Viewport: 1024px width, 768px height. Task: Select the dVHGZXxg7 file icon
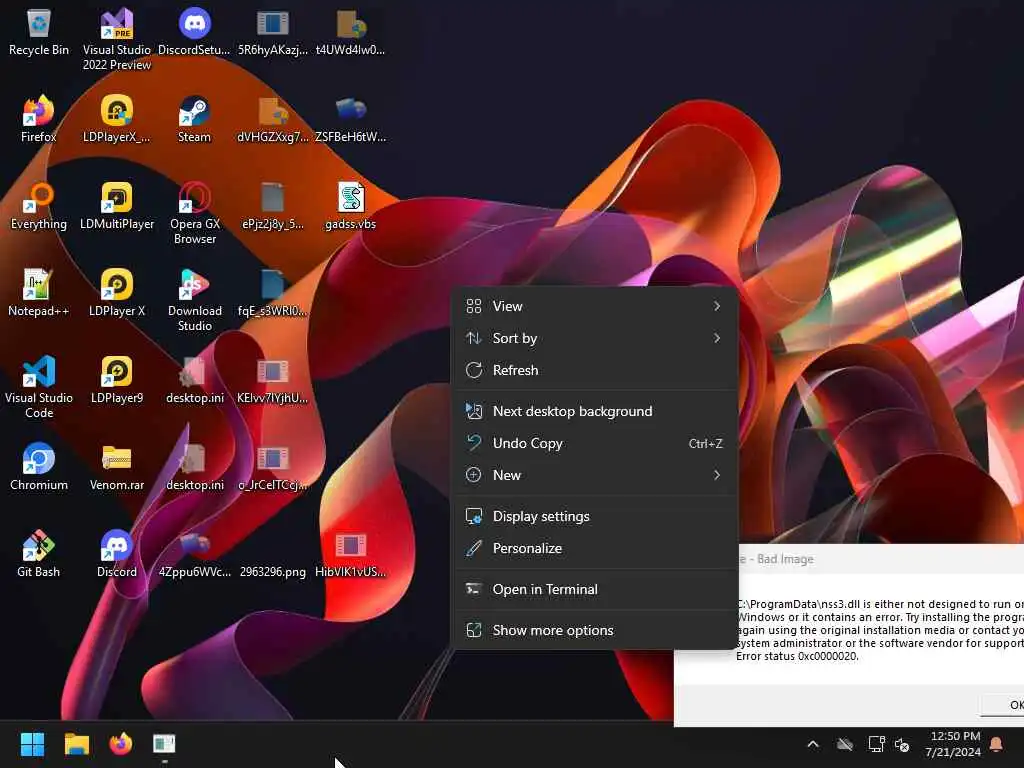(273, 119)
